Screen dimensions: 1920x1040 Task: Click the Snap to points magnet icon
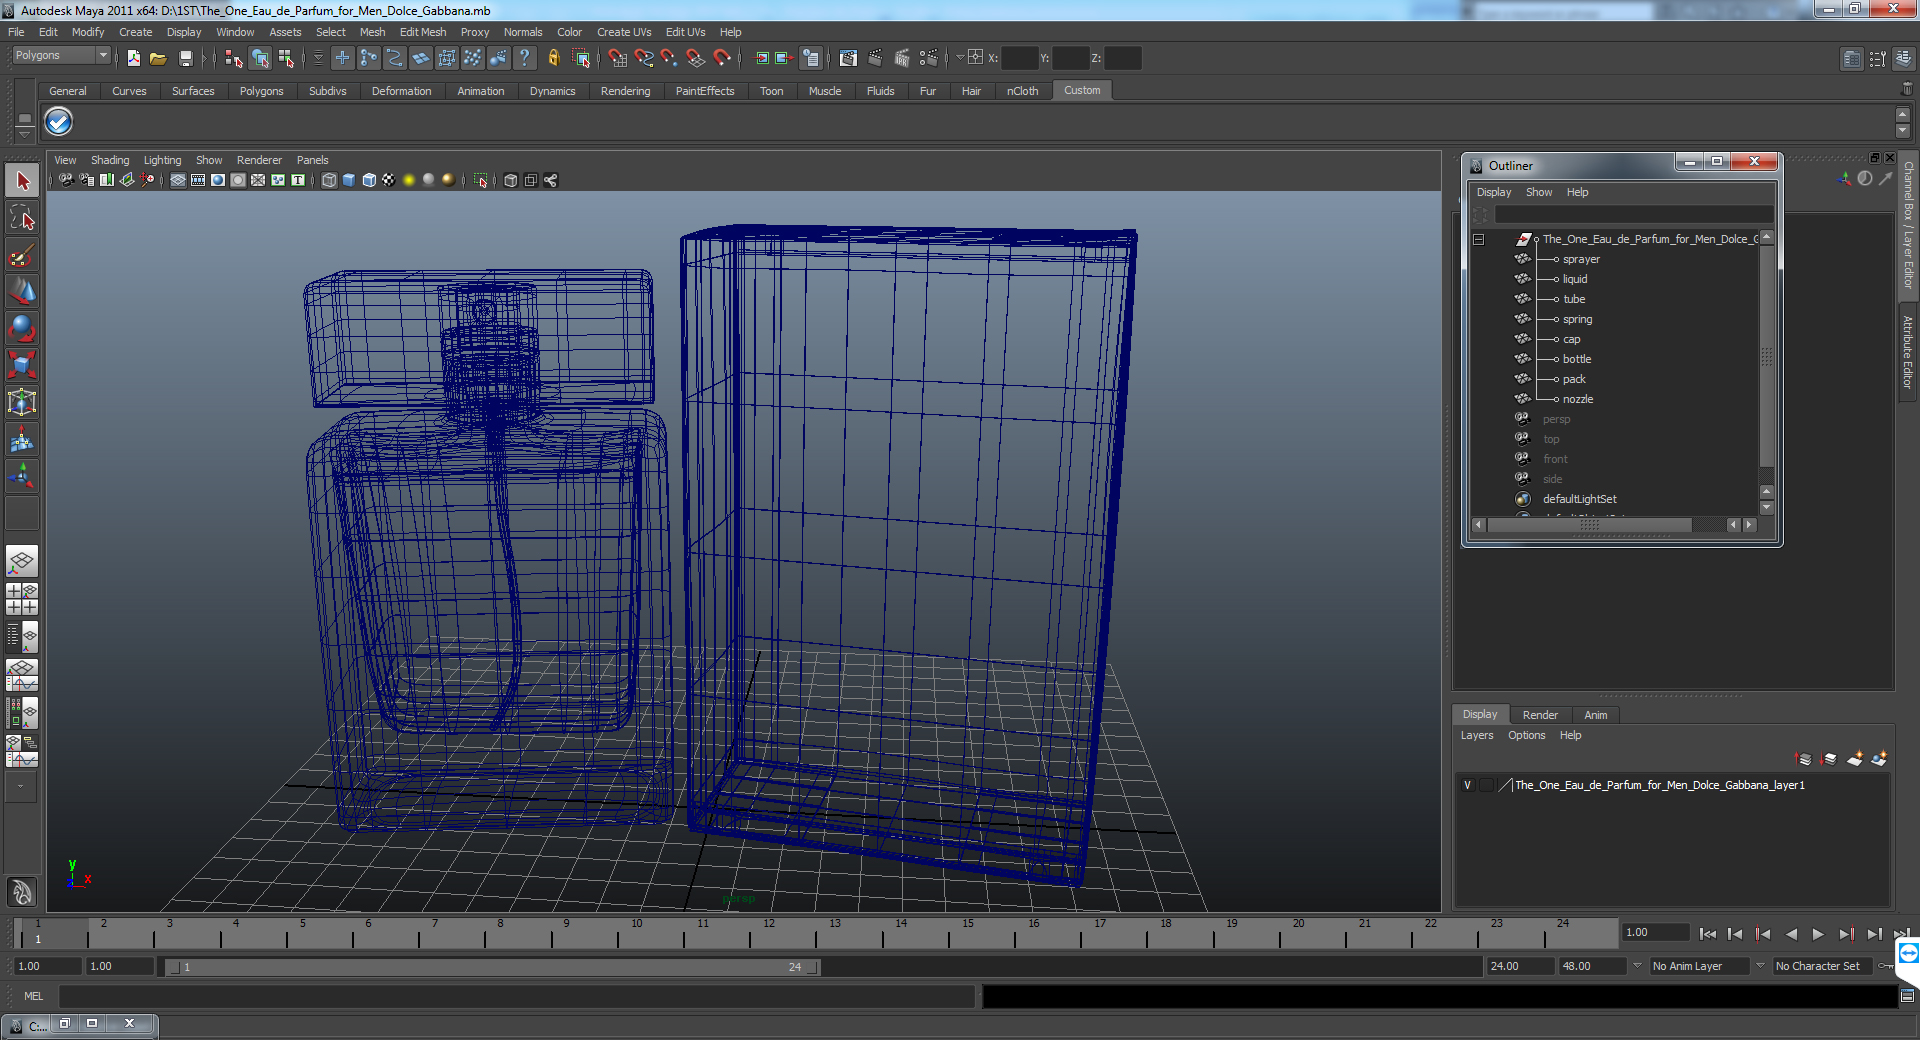coord(669,58)
